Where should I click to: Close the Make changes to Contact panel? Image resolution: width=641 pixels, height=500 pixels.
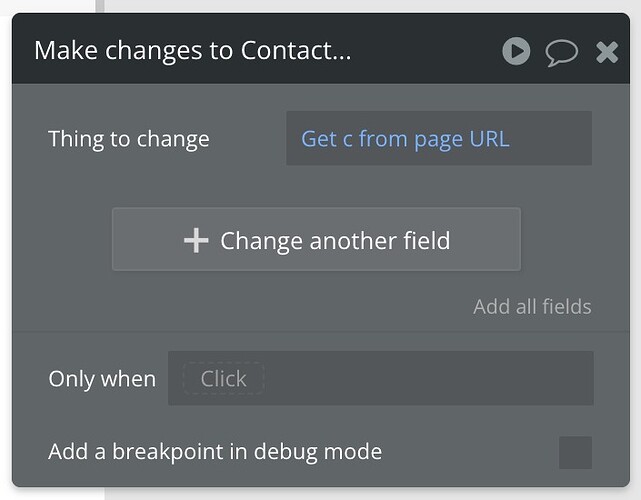pos(607,52)
